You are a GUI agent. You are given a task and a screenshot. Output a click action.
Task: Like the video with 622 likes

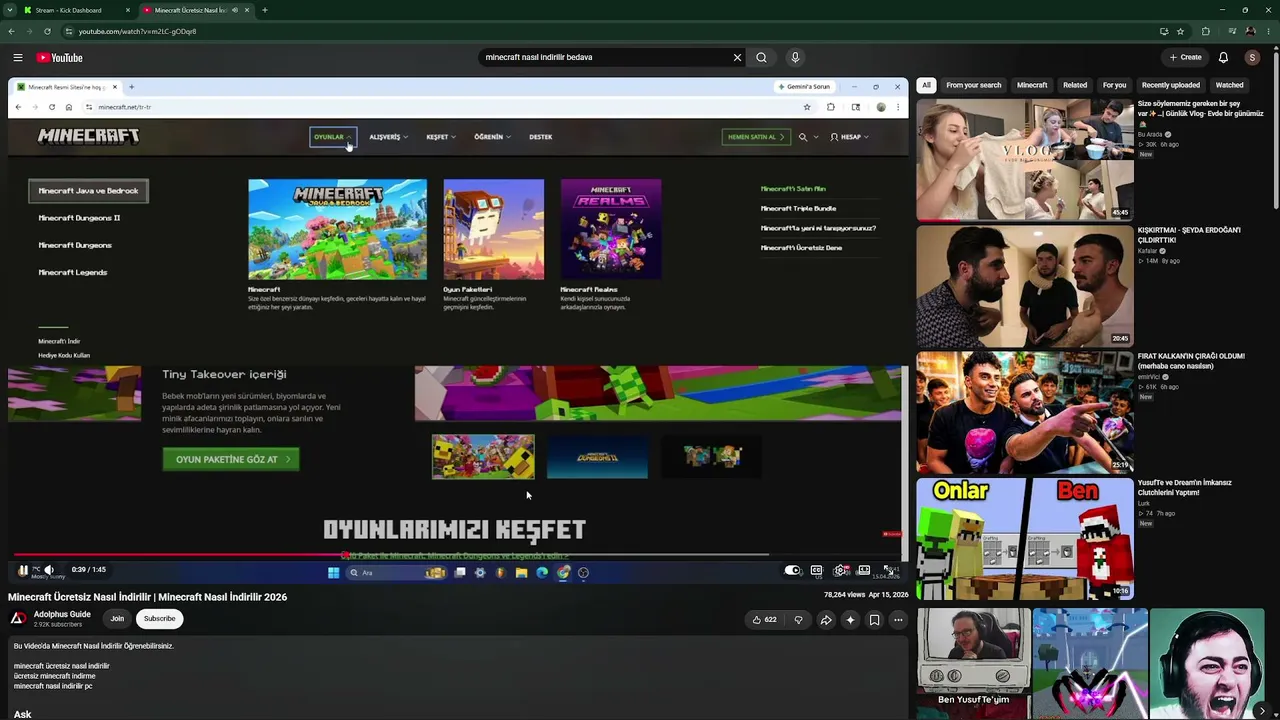coord(765,620)
